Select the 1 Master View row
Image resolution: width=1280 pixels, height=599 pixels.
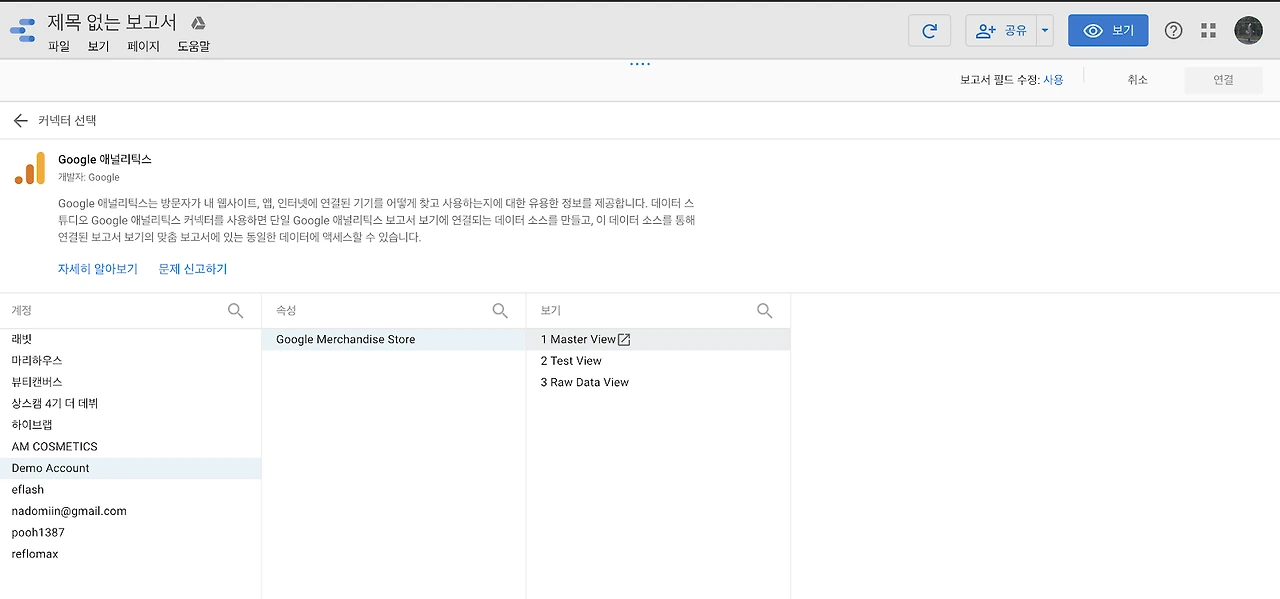click(x=658, y=339)
